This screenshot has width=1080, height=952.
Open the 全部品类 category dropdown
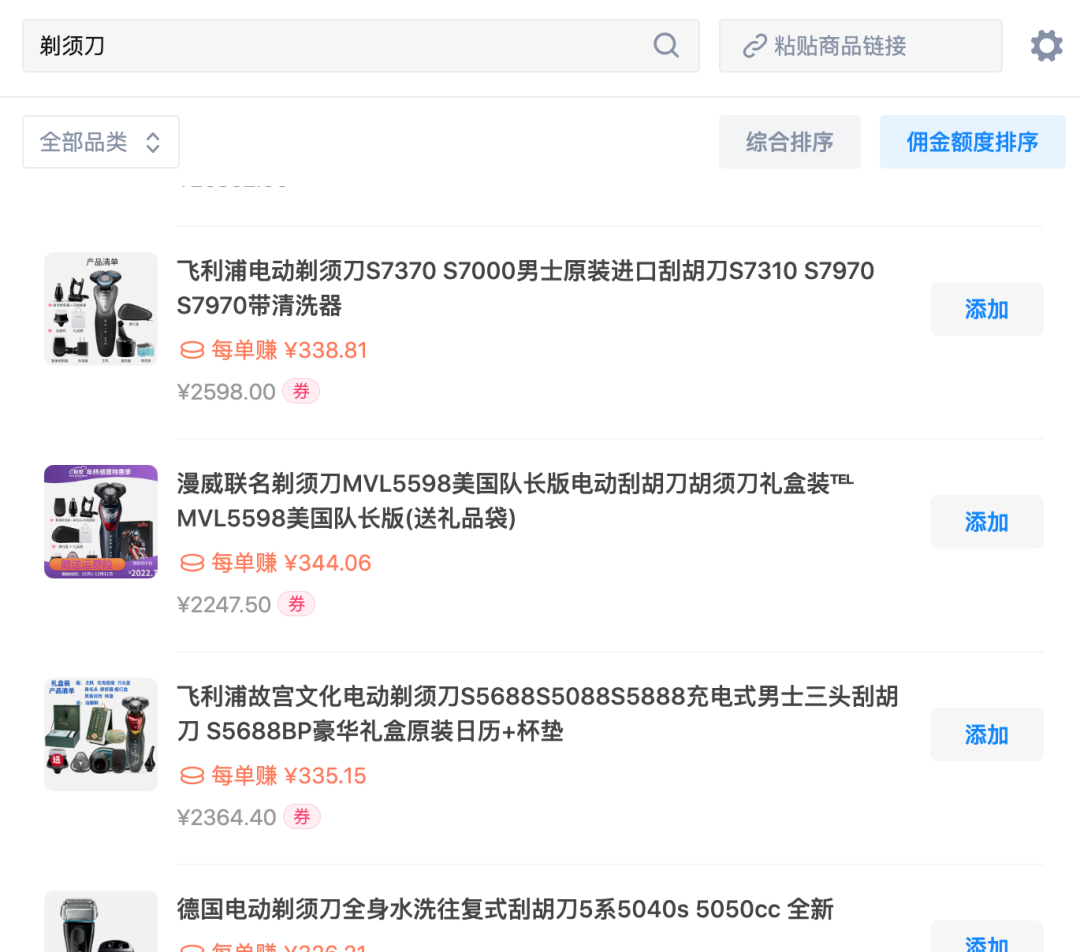101,142
